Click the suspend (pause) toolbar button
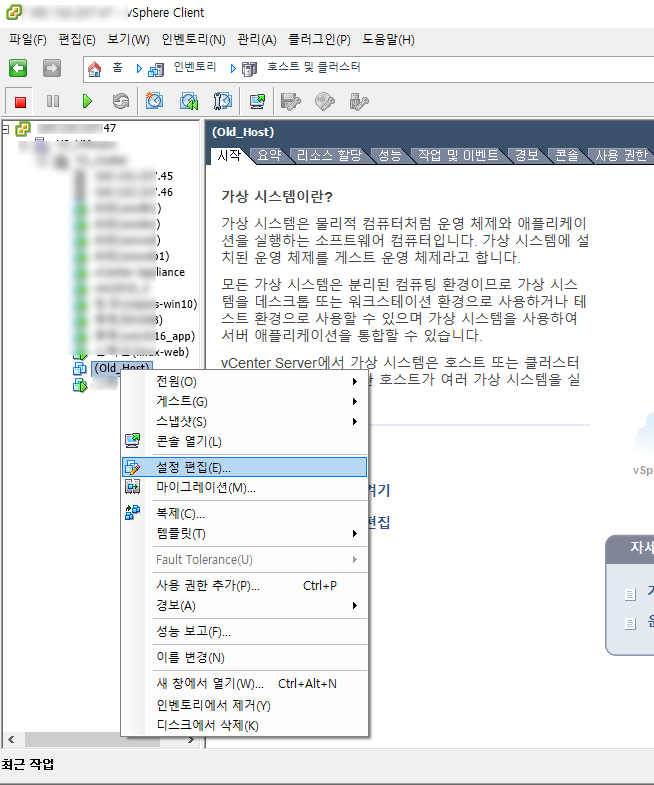 (x=53, y=102)
